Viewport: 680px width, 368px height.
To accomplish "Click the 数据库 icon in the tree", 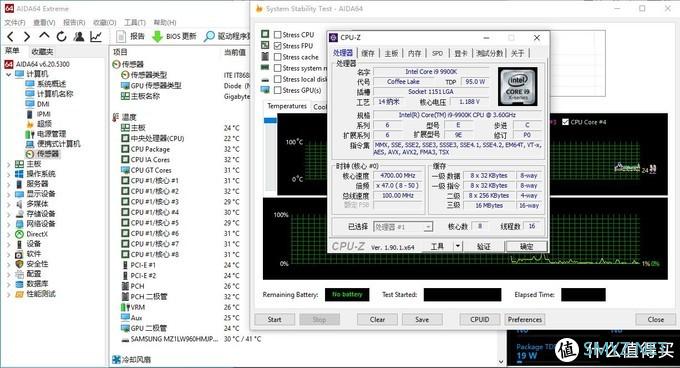I will point(19,284).
